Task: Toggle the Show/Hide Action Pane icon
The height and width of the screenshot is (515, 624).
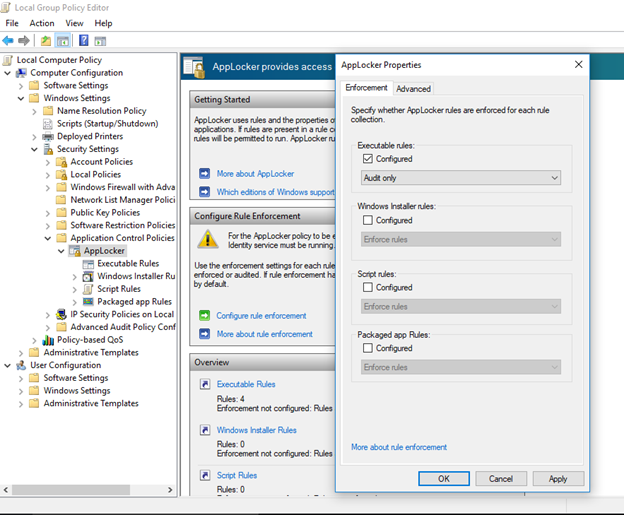Action: tap(100, 41)
